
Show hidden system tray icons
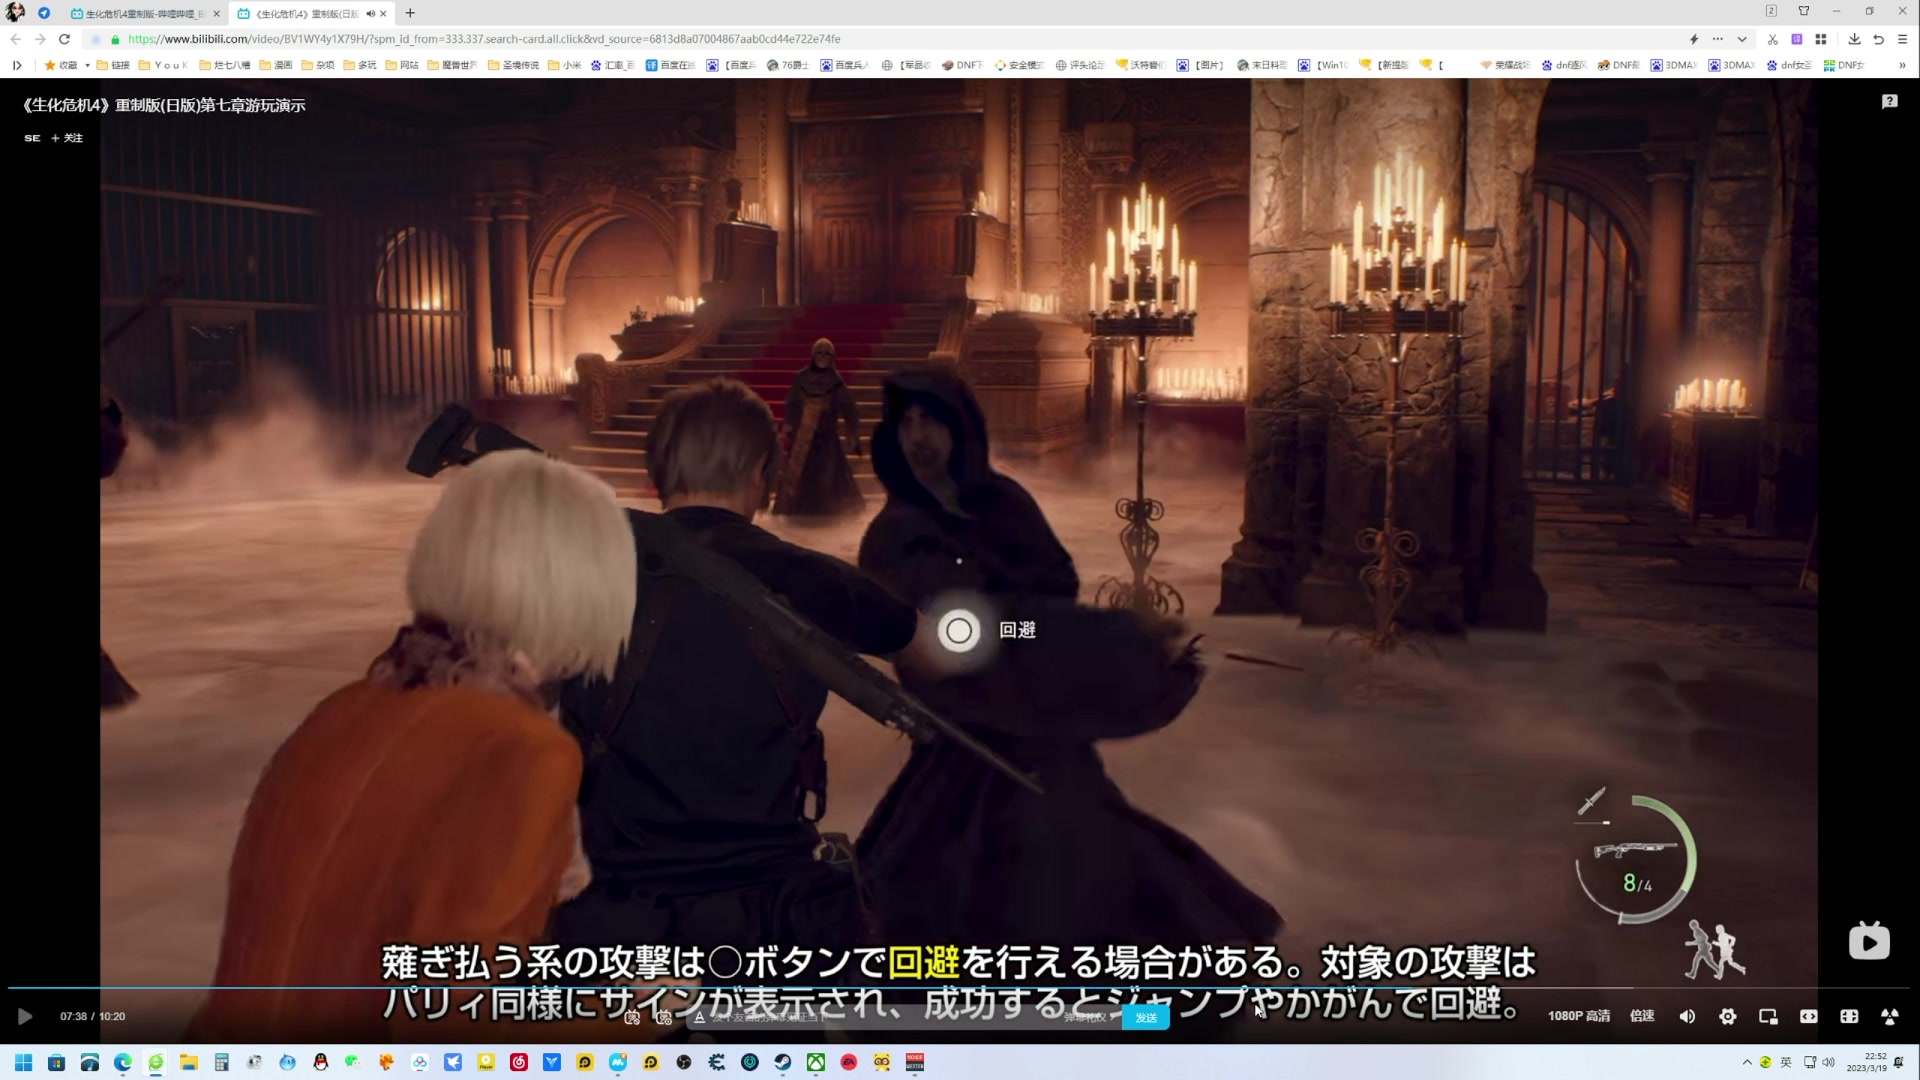pos(1747,1062)
